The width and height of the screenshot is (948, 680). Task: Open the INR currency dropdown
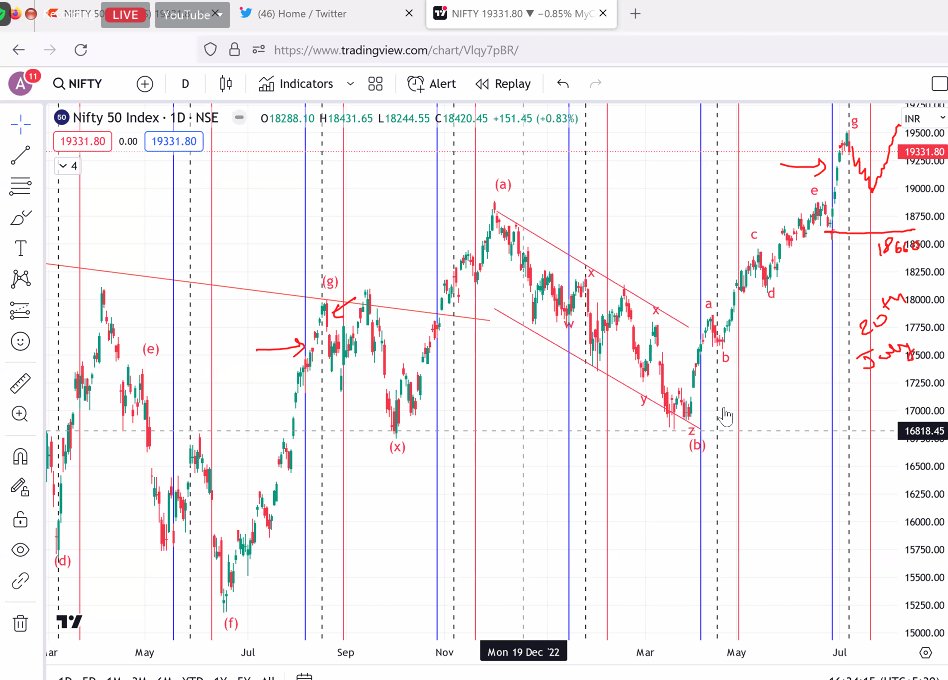pos(924,118)
